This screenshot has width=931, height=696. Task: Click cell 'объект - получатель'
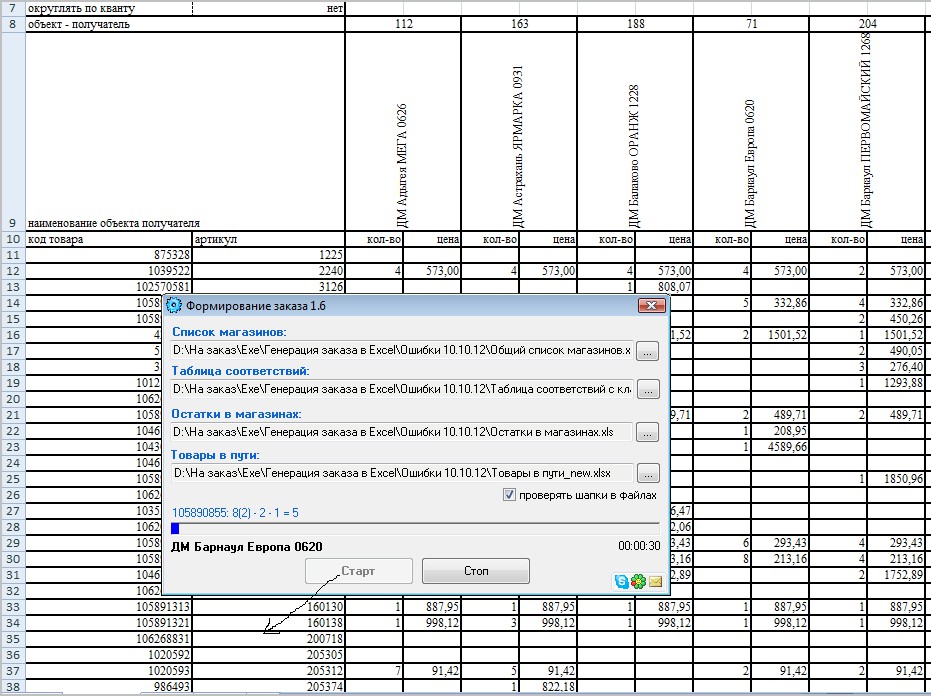185,24
